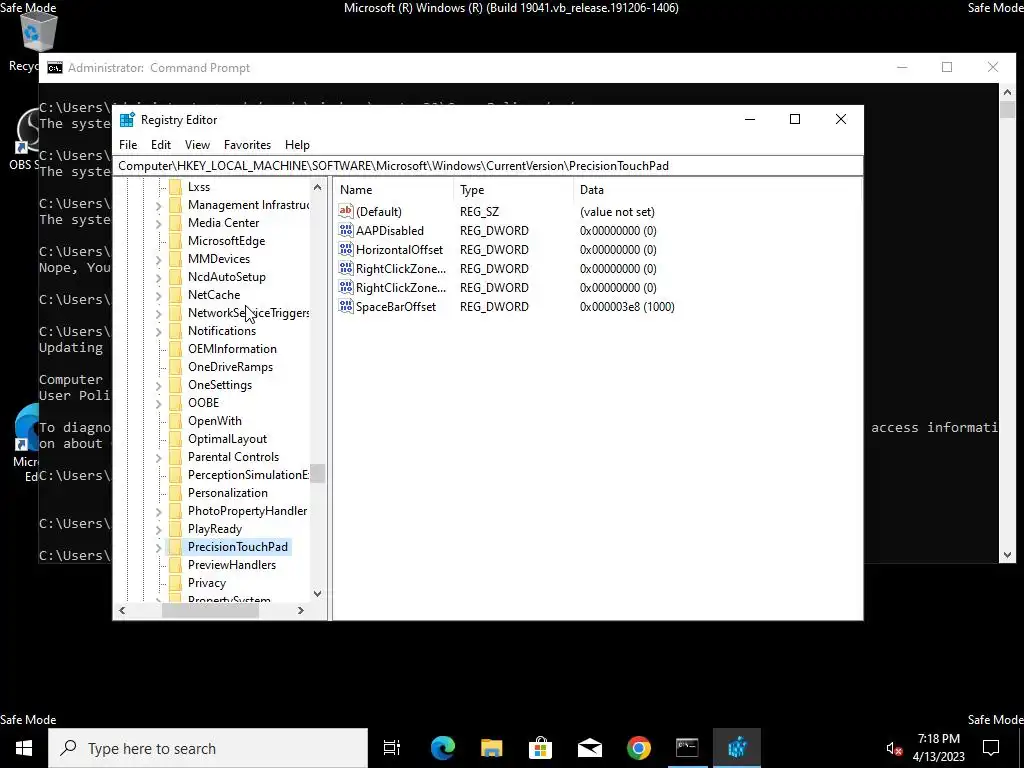This screenshot has width=1024, height=768.
Task: Expand the NetCache key
Action: pyautogui.click(x=159, y=296)
